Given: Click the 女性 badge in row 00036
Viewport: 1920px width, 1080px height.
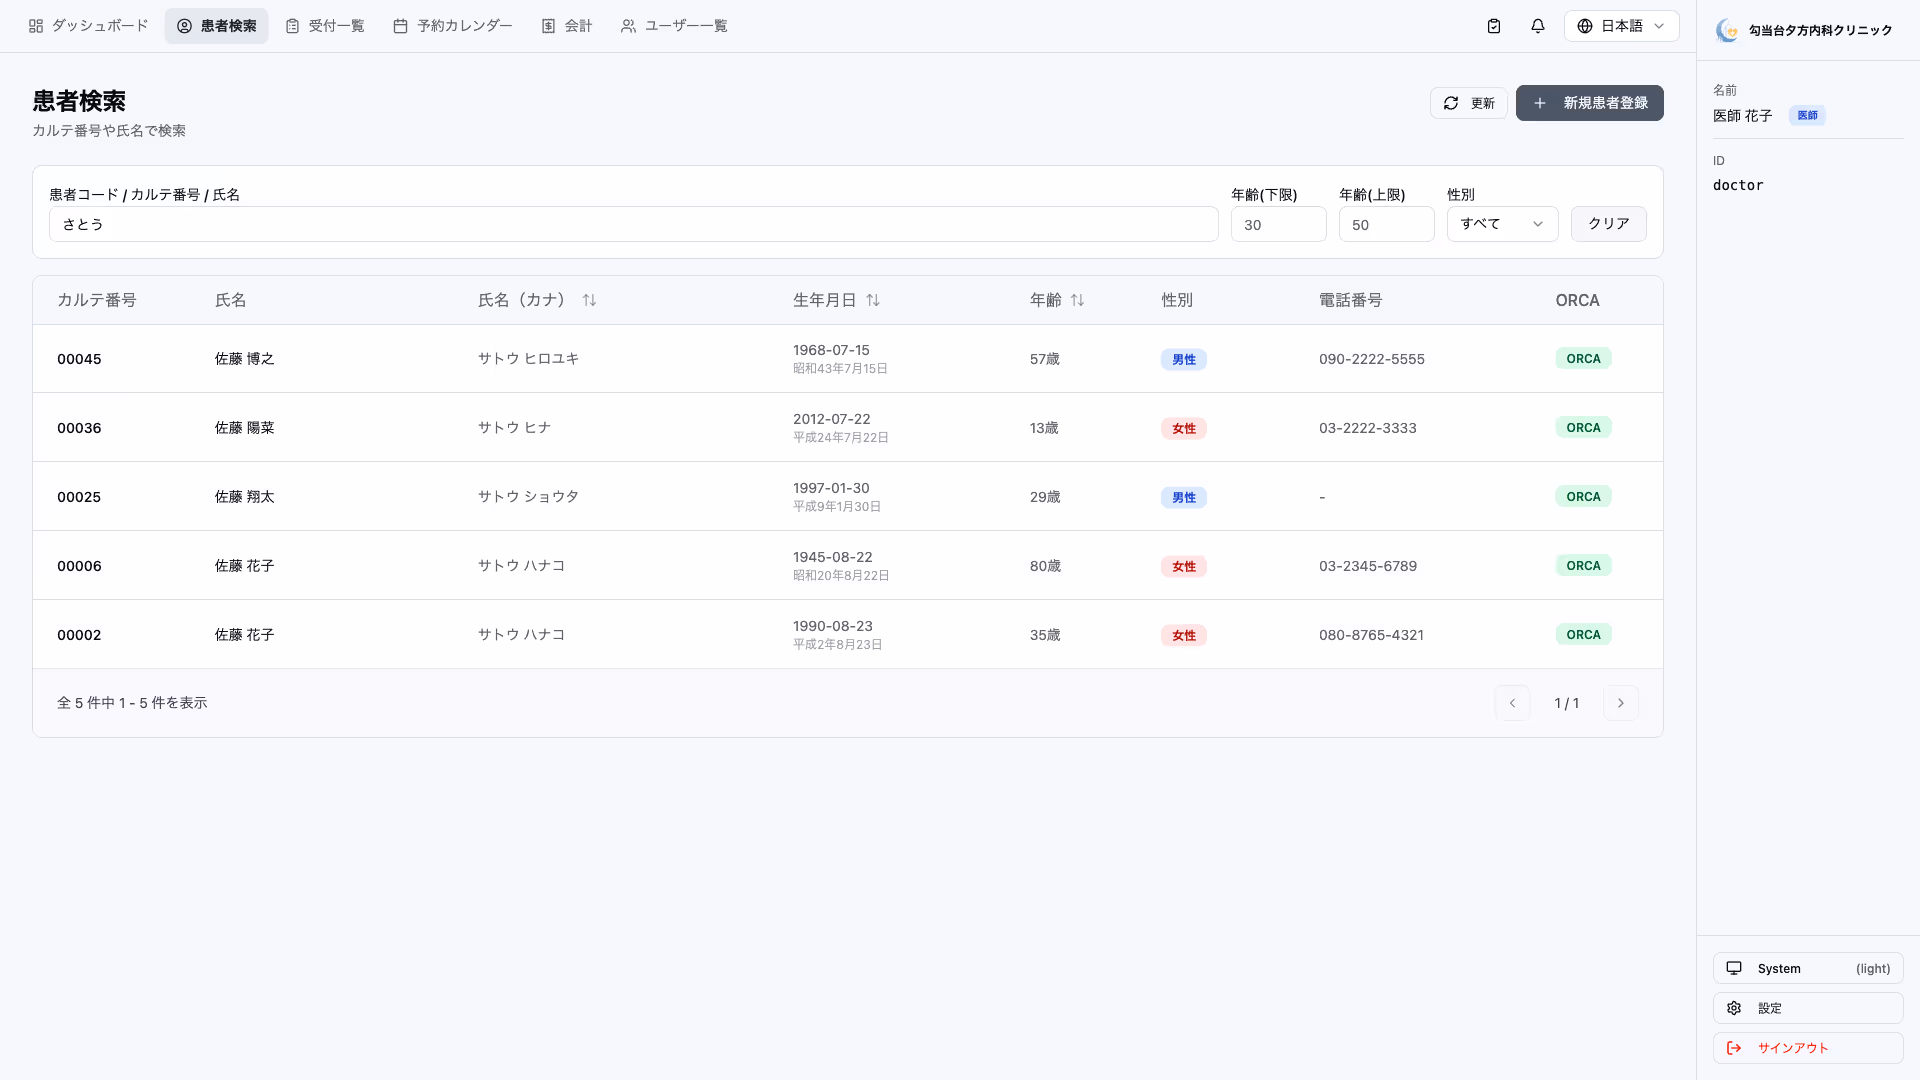Looking at the screenshot, I should pyautogui.click(x=1184, y=429).
